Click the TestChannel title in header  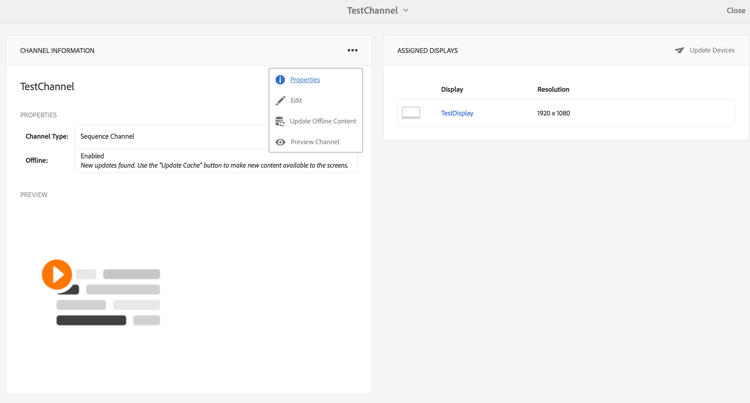click(x=372, y=10)
